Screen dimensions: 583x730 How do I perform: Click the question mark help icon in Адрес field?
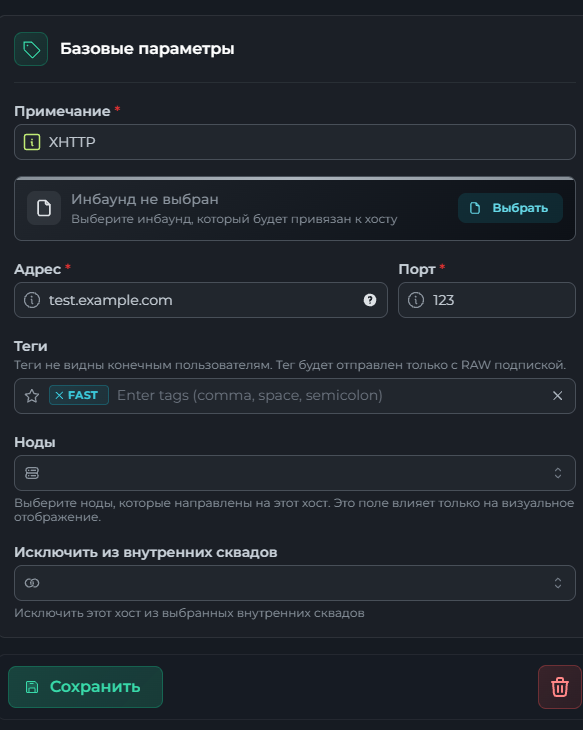pos(370,300)
